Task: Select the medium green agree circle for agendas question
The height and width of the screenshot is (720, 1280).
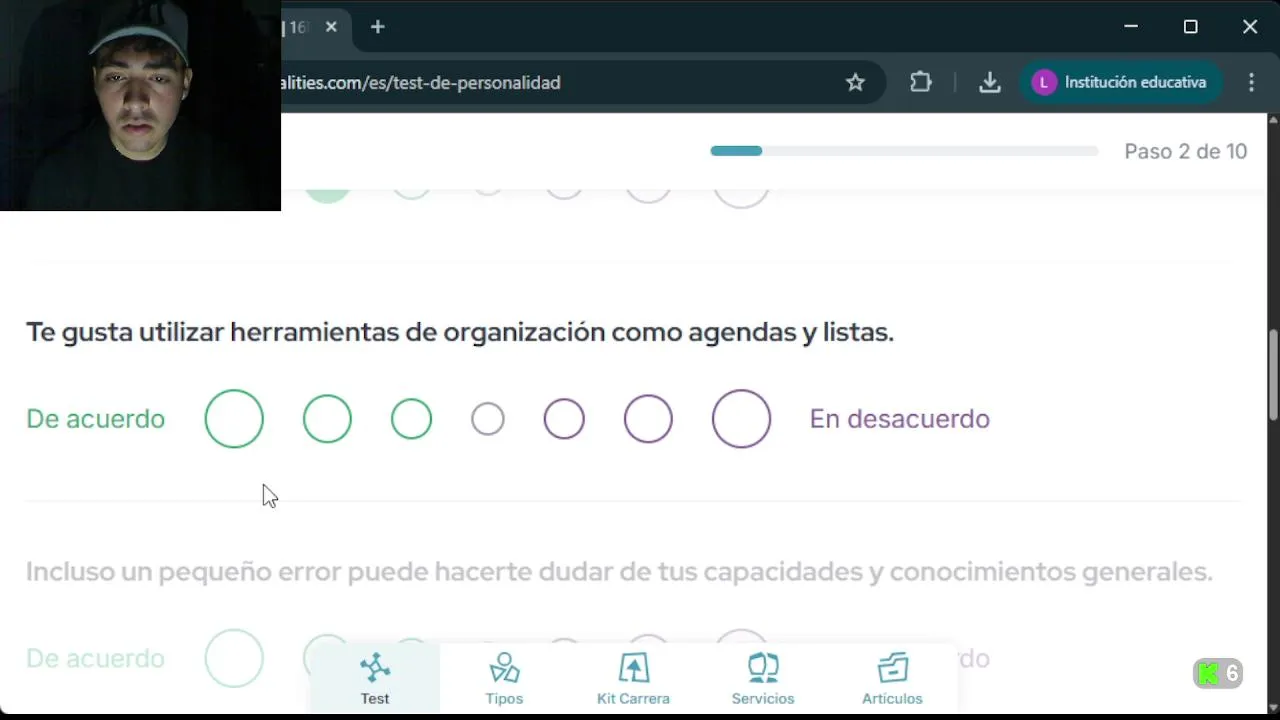Action: click(327, 419)
